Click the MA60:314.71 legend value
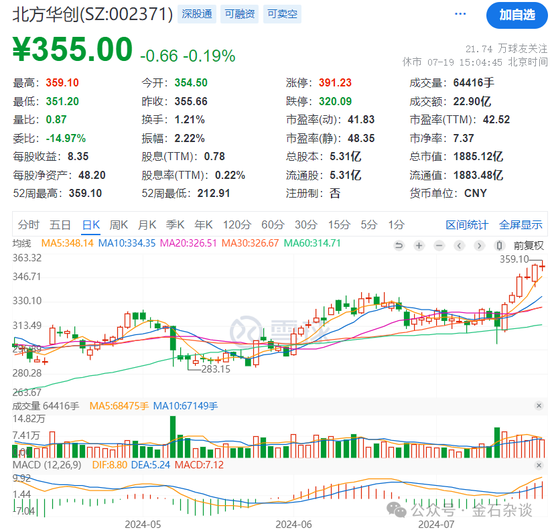This screenshot has height=532, width=550. tap(312, 243)
